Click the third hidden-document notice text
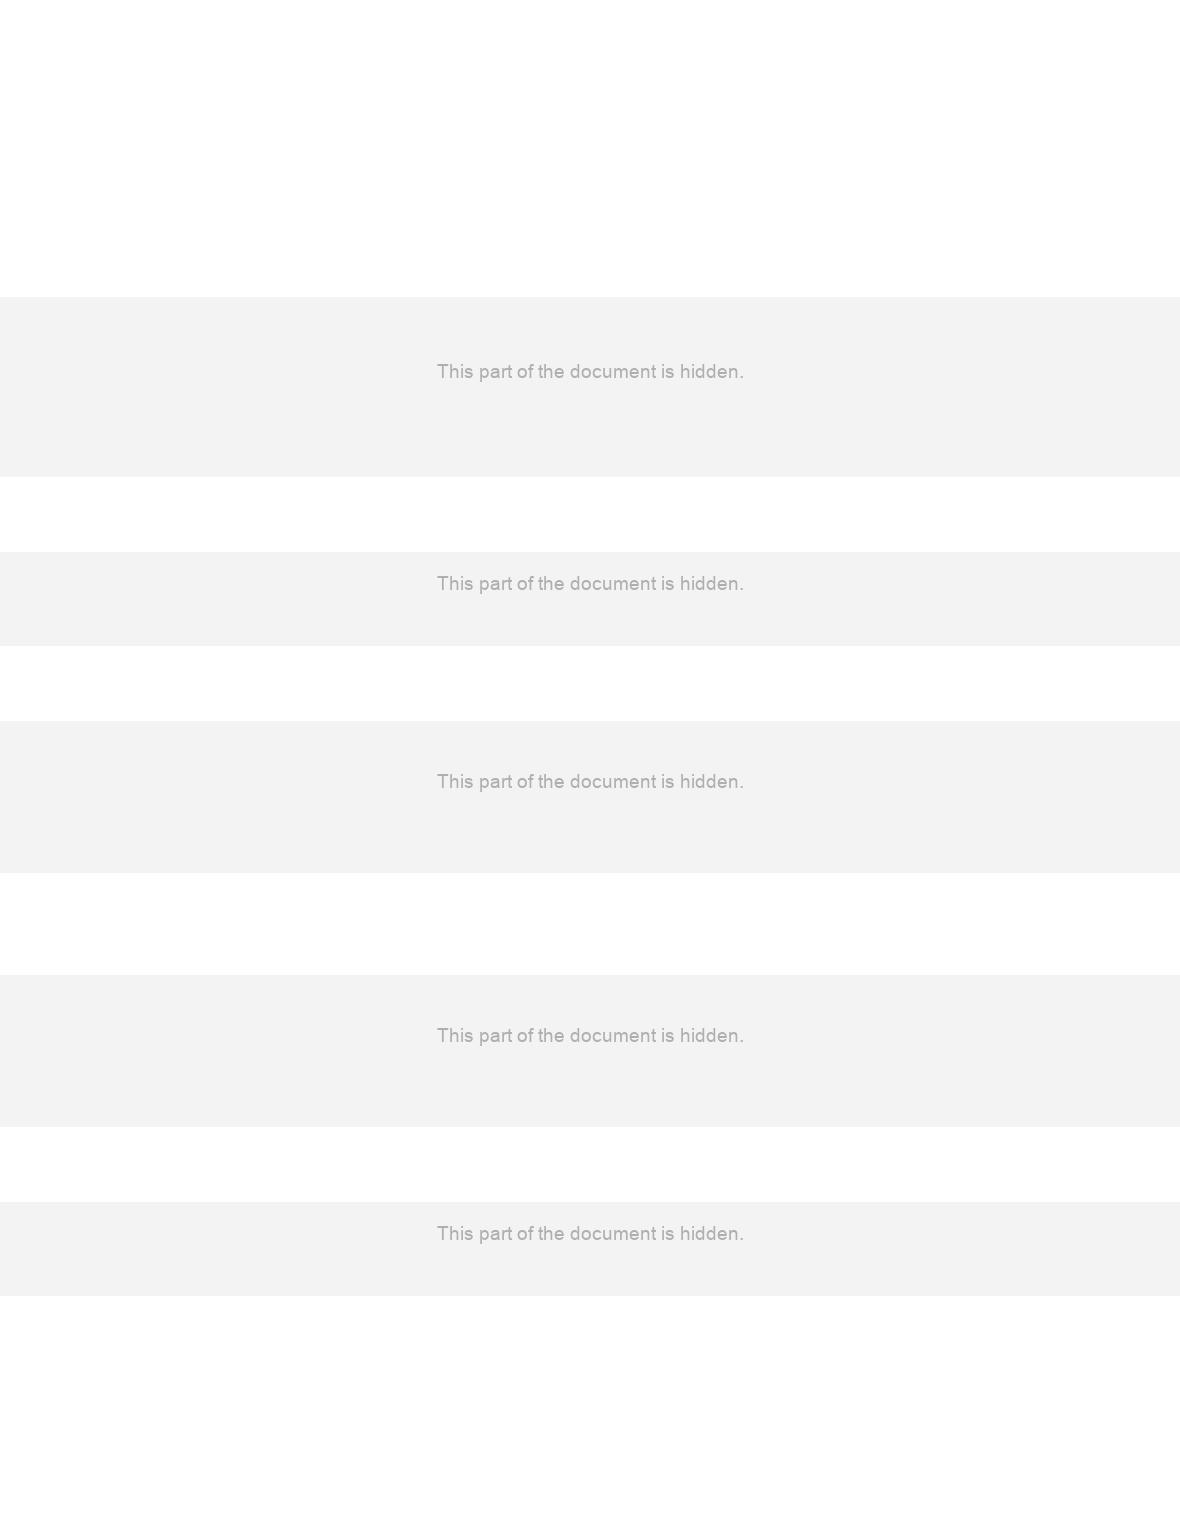Screen dimensions: 1180x1527 coord(590,782)
